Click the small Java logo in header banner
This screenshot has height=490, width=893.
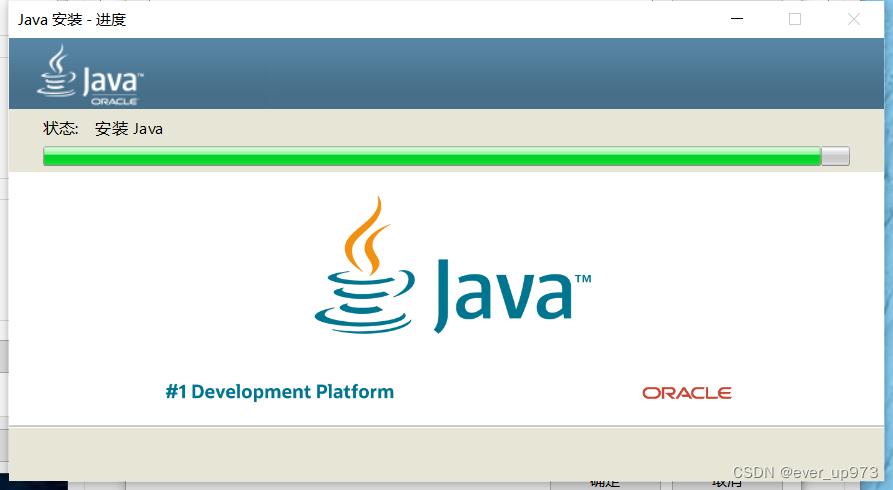tap(90, 75)
